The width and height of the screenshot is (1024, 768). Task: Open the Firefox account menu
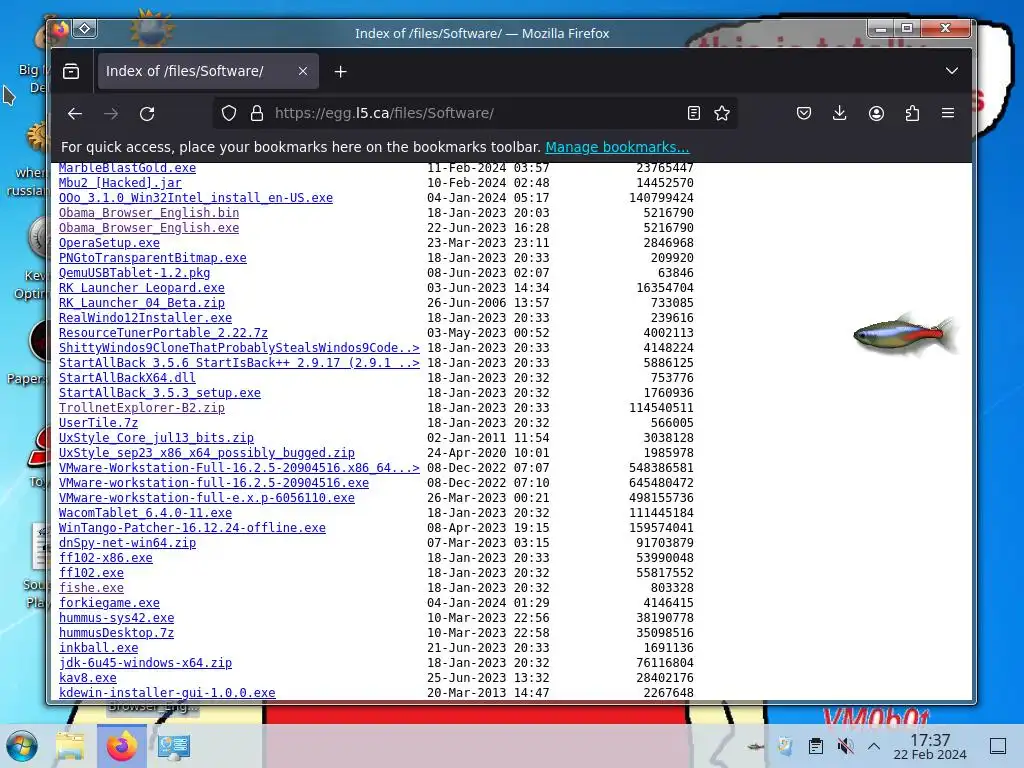876,114
